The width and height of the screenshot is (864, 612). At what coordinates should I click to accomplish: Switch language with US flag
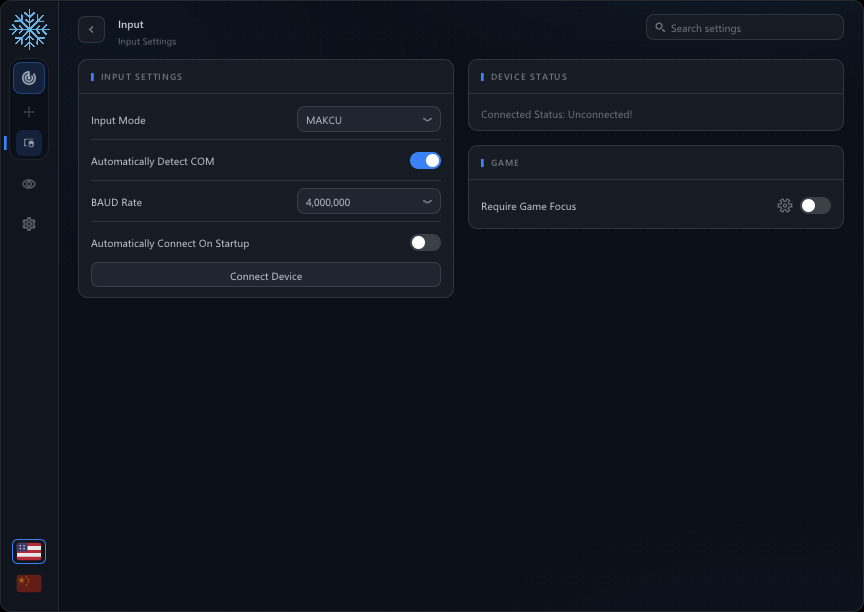[29, 551]
